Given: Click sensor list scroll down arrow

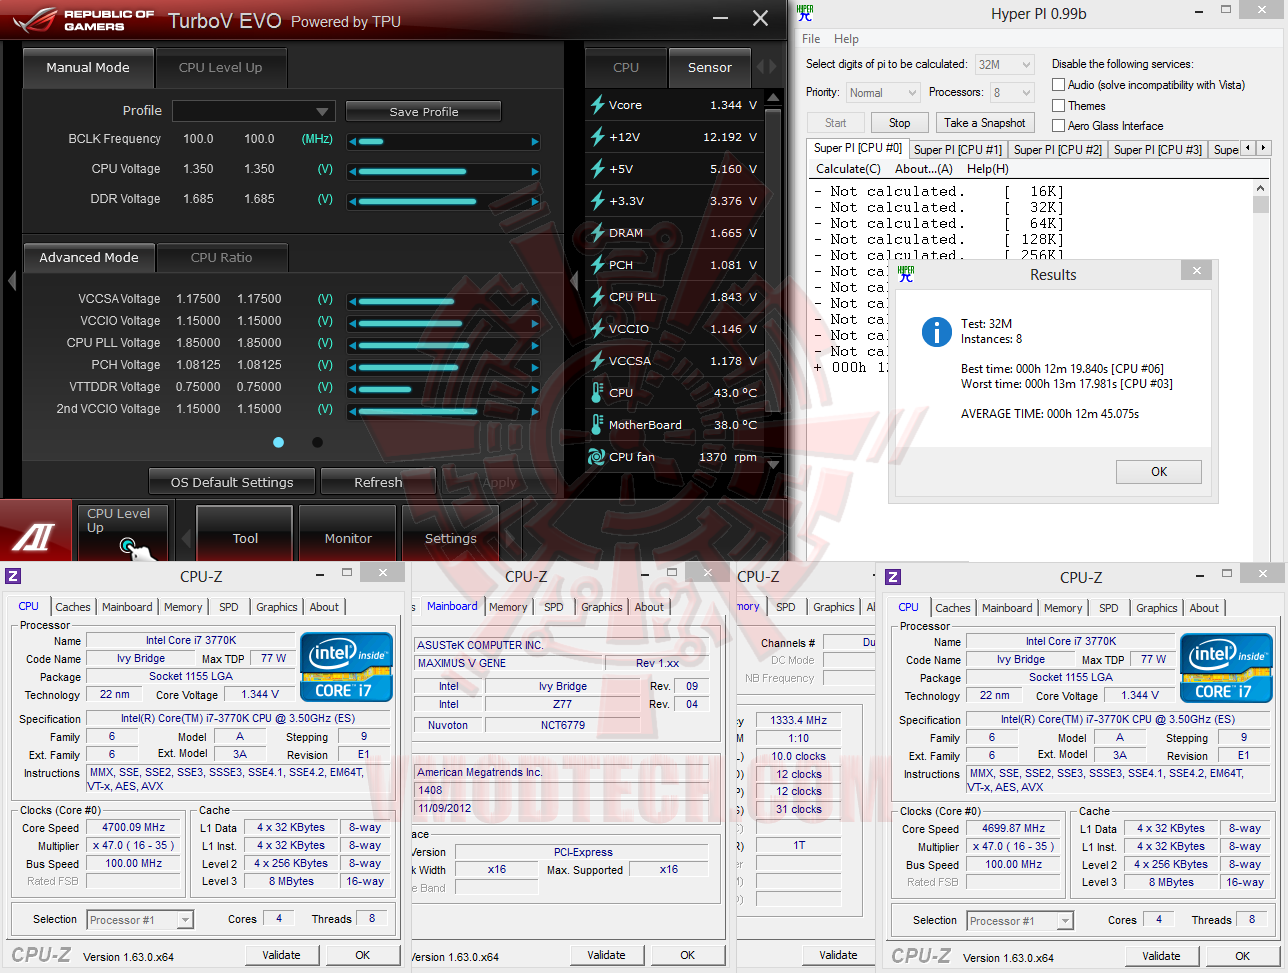Looking at the screenshot, I should point(773,467).
